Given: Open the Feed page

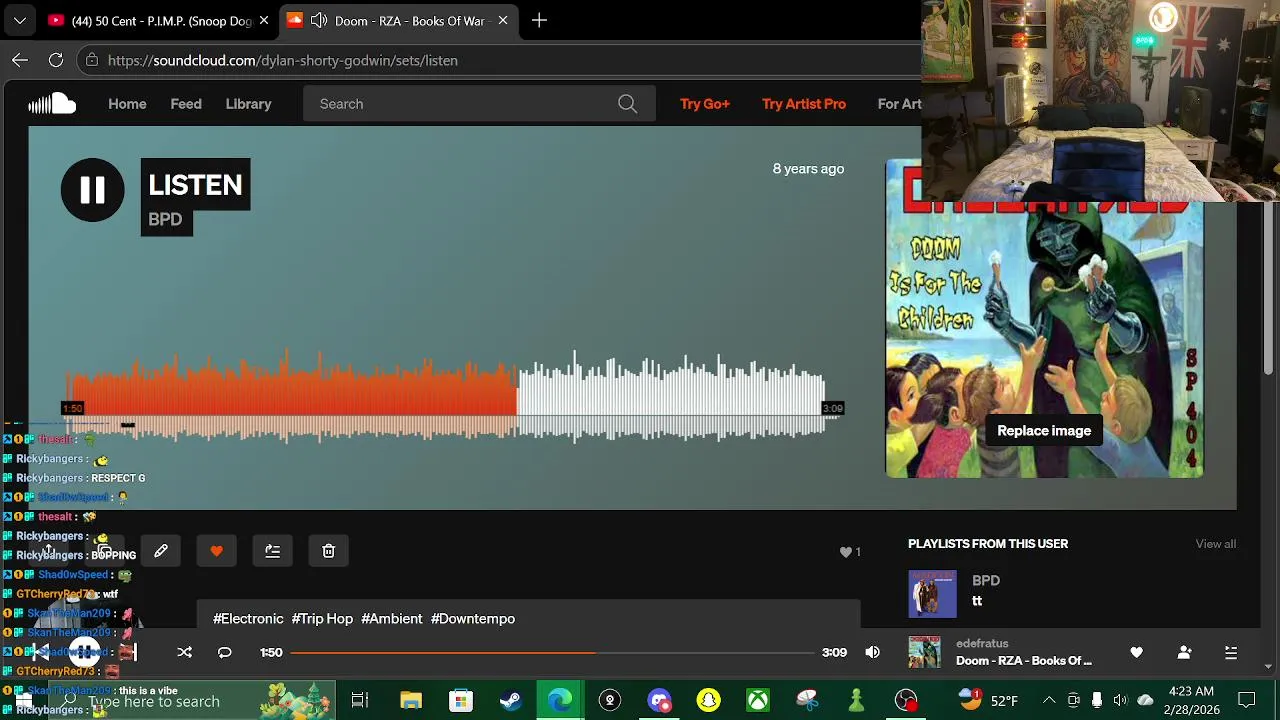Looking at the screenshot, I should click(186, 104).
